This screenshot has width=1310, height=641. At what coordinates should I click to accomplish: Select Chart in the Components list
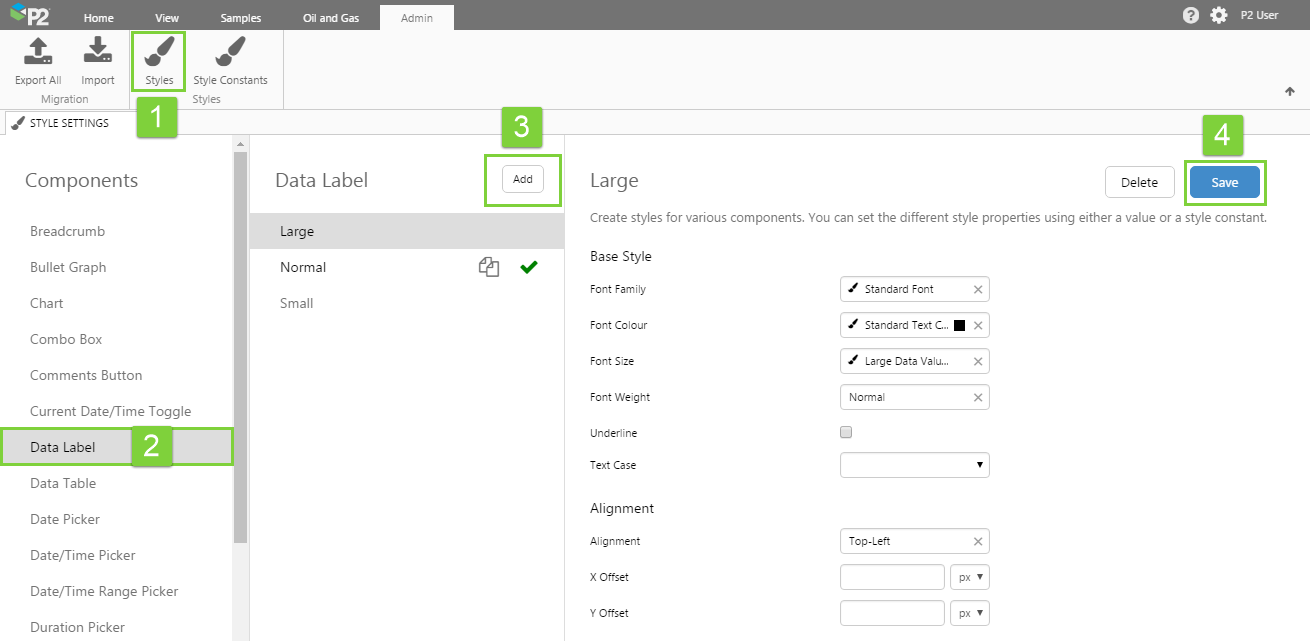click(47, 303)
